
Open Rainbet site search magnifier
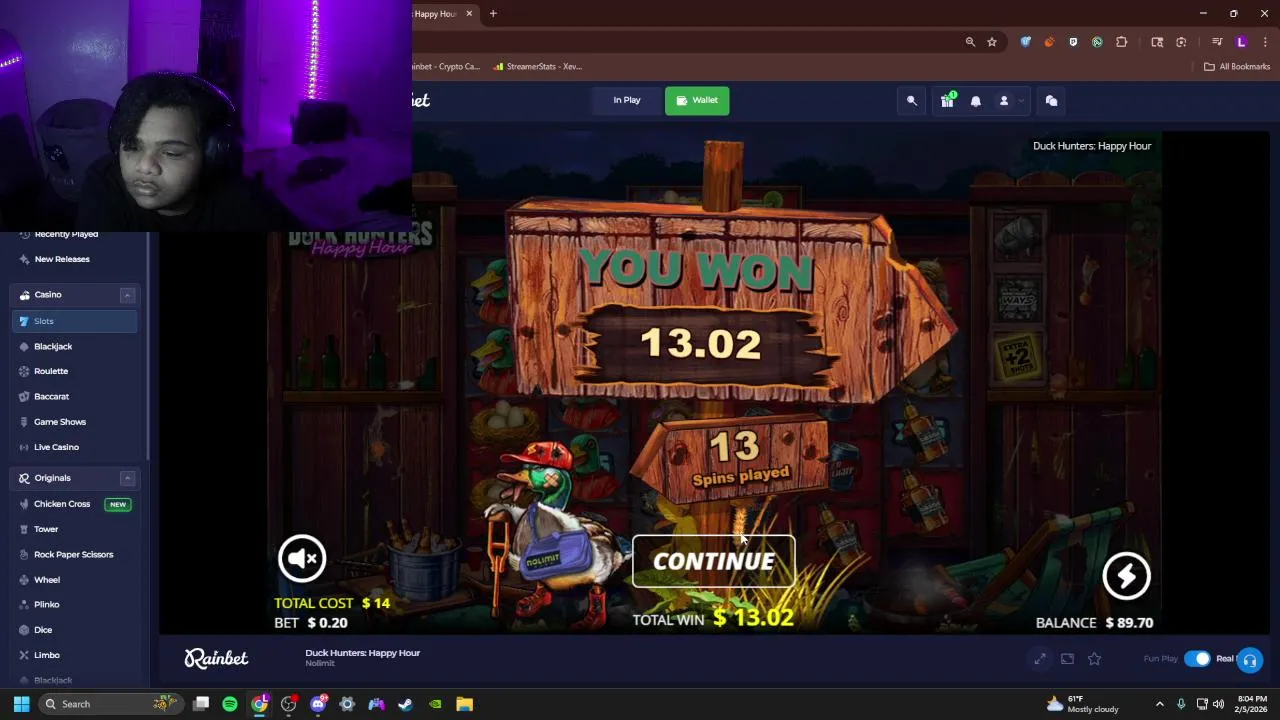point(912,101)
